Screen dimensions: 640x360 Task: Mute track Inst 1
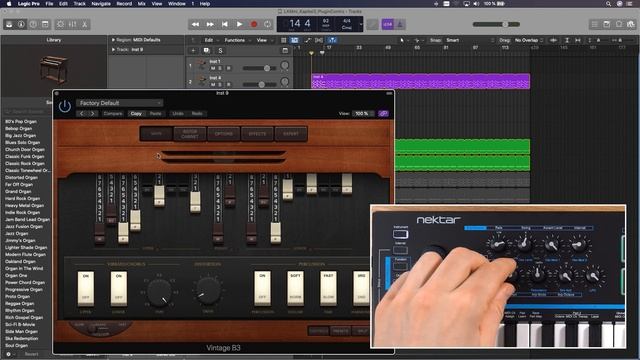coord(213,68)
